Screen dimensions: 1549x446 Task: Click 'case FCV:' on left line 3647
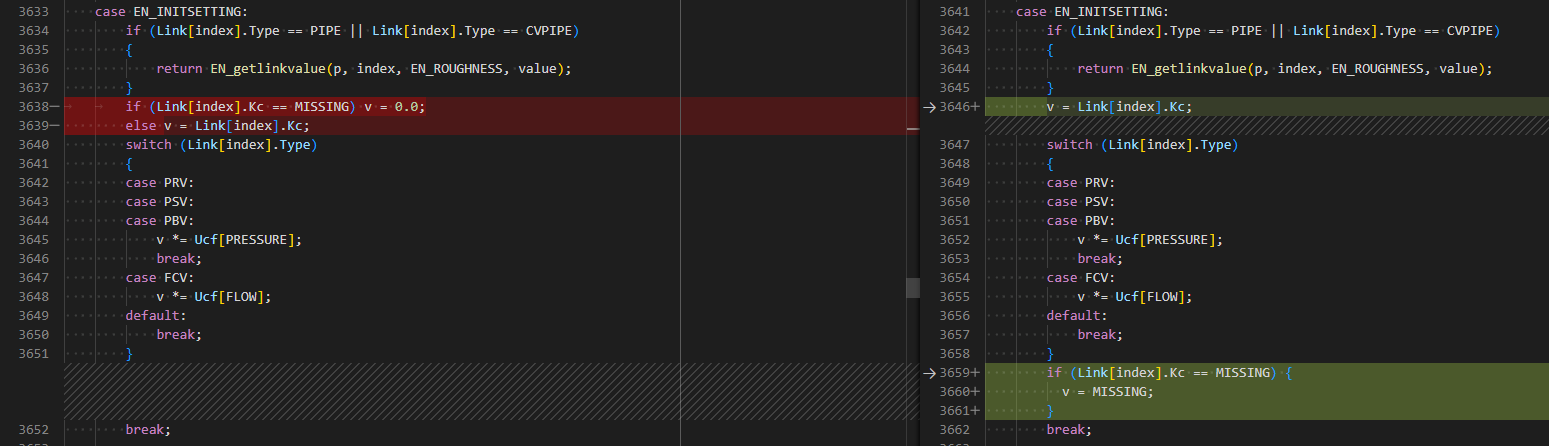(x=160, y=278)
